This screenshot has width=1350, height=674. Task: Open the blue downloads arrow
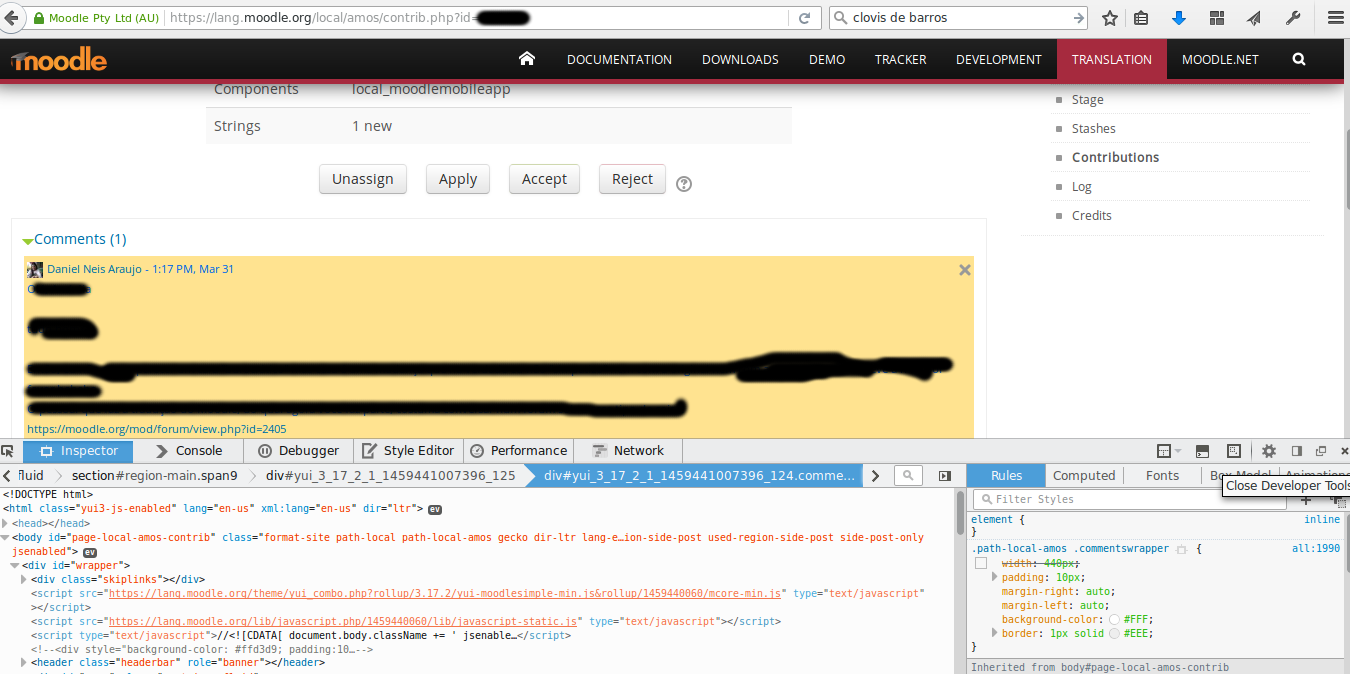(x=1179, y=18)
